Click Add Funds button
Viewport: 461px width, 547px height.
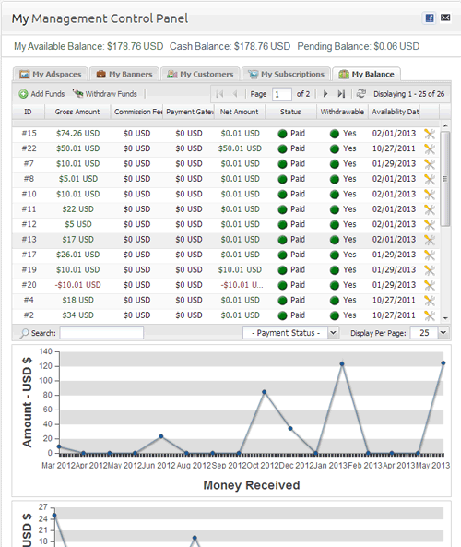coord(42,94)
